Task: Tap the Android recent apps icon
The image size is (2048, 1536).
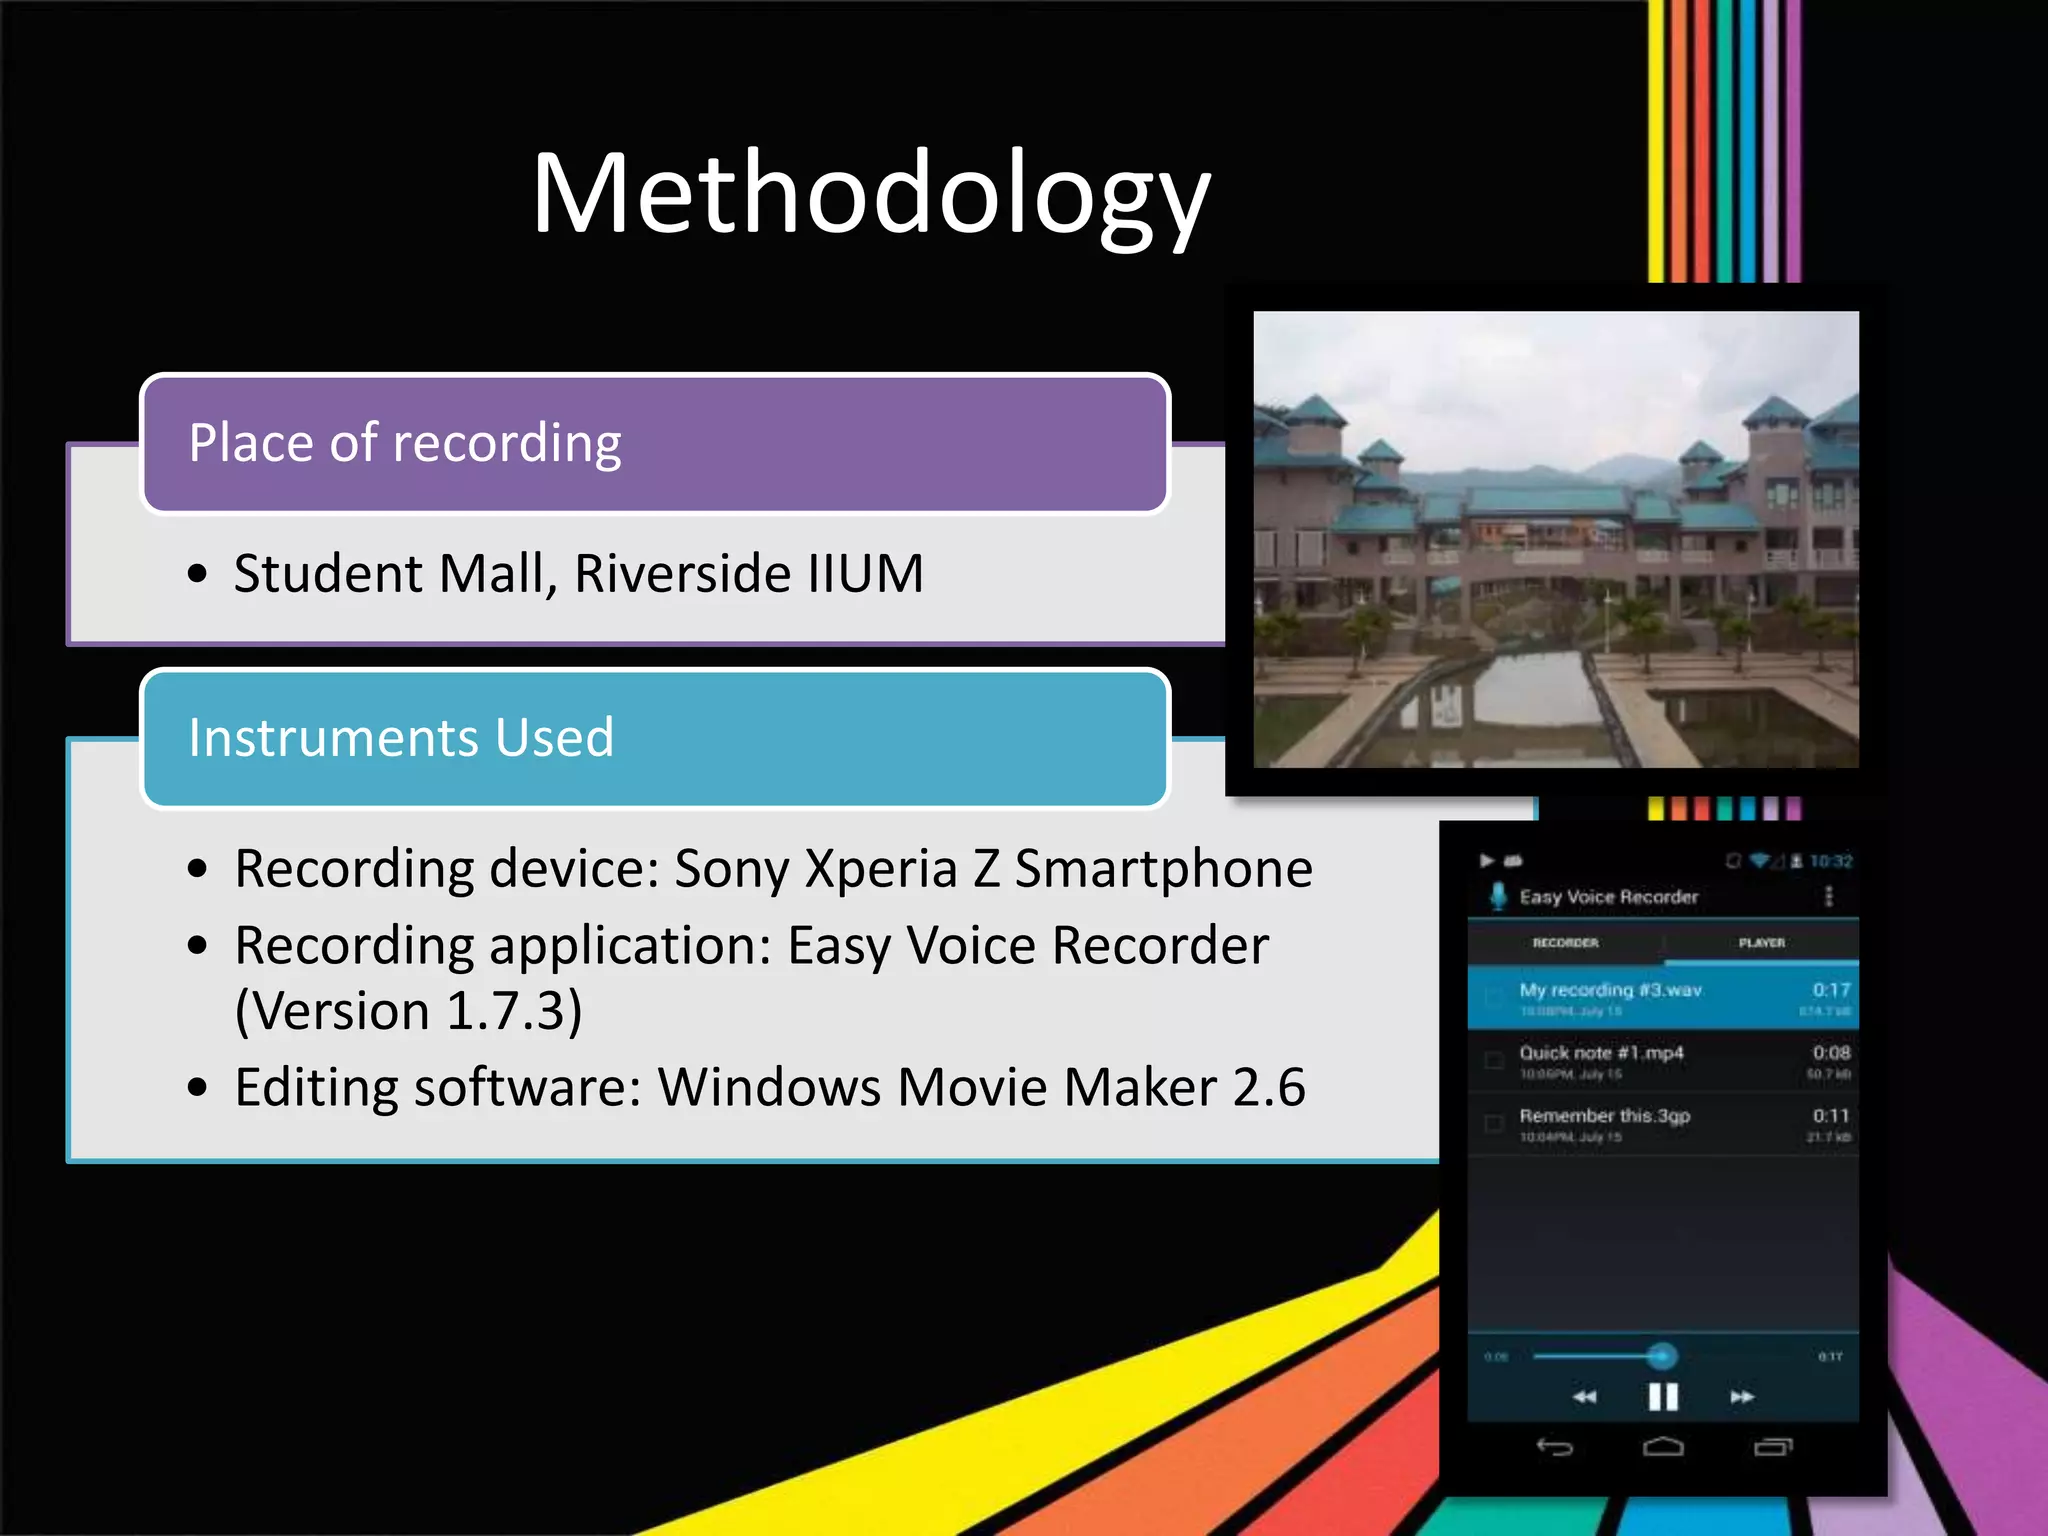Action: 1772,1447
